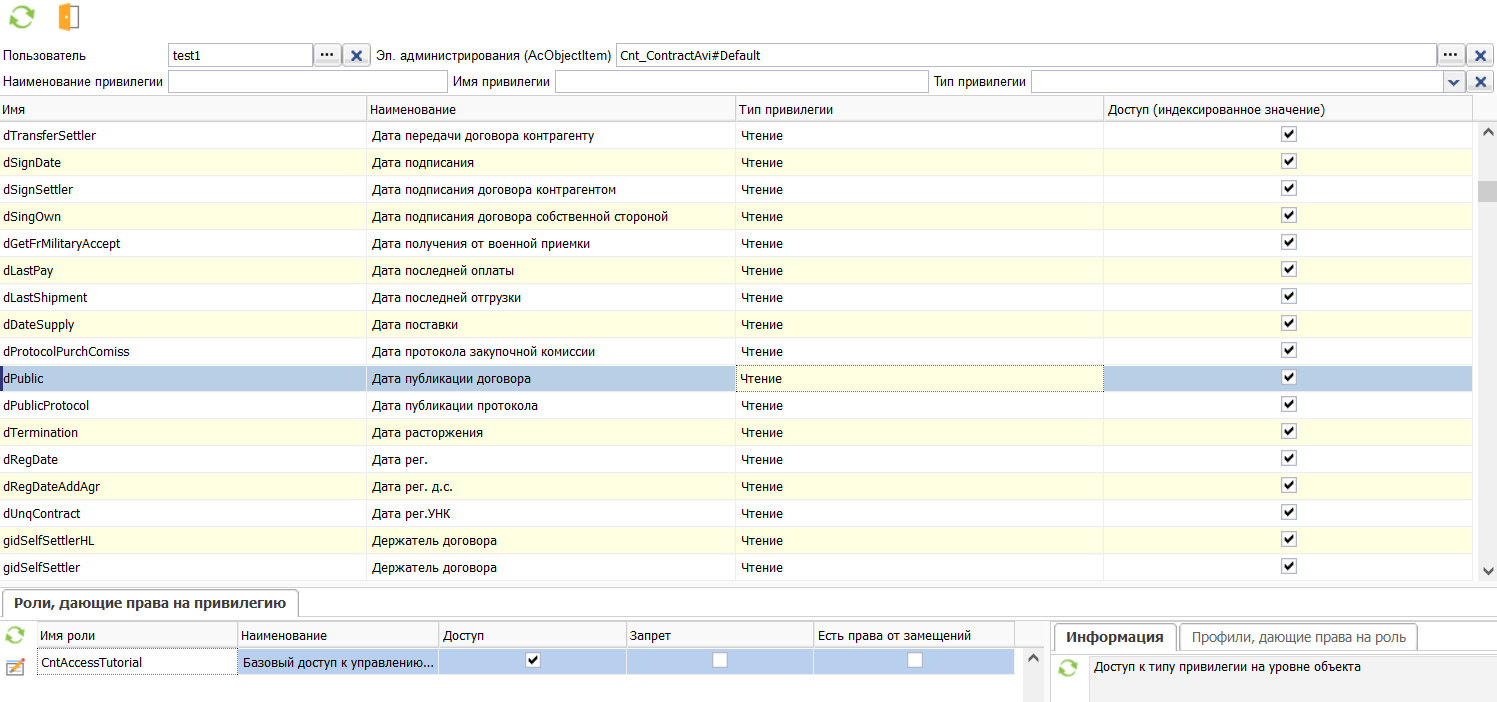Toggle the Запрет checkbox for CntAccessTutorial
Viewport: 1497px width, 702px height.
(719, 660)
